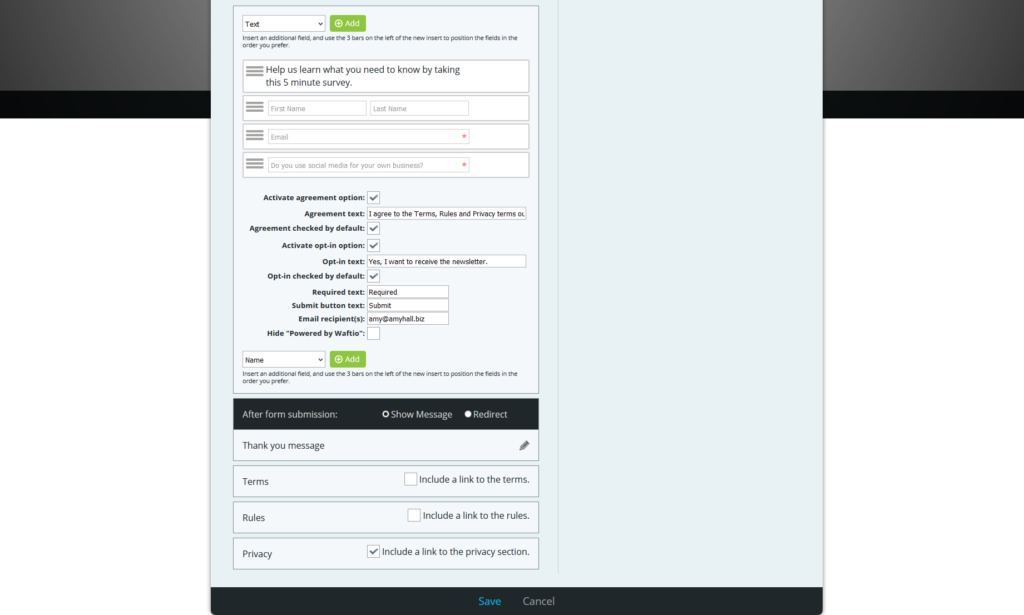Uncheck Activate agreement option
Screen dimensions: 1024x615
click(x=373, y=197)
